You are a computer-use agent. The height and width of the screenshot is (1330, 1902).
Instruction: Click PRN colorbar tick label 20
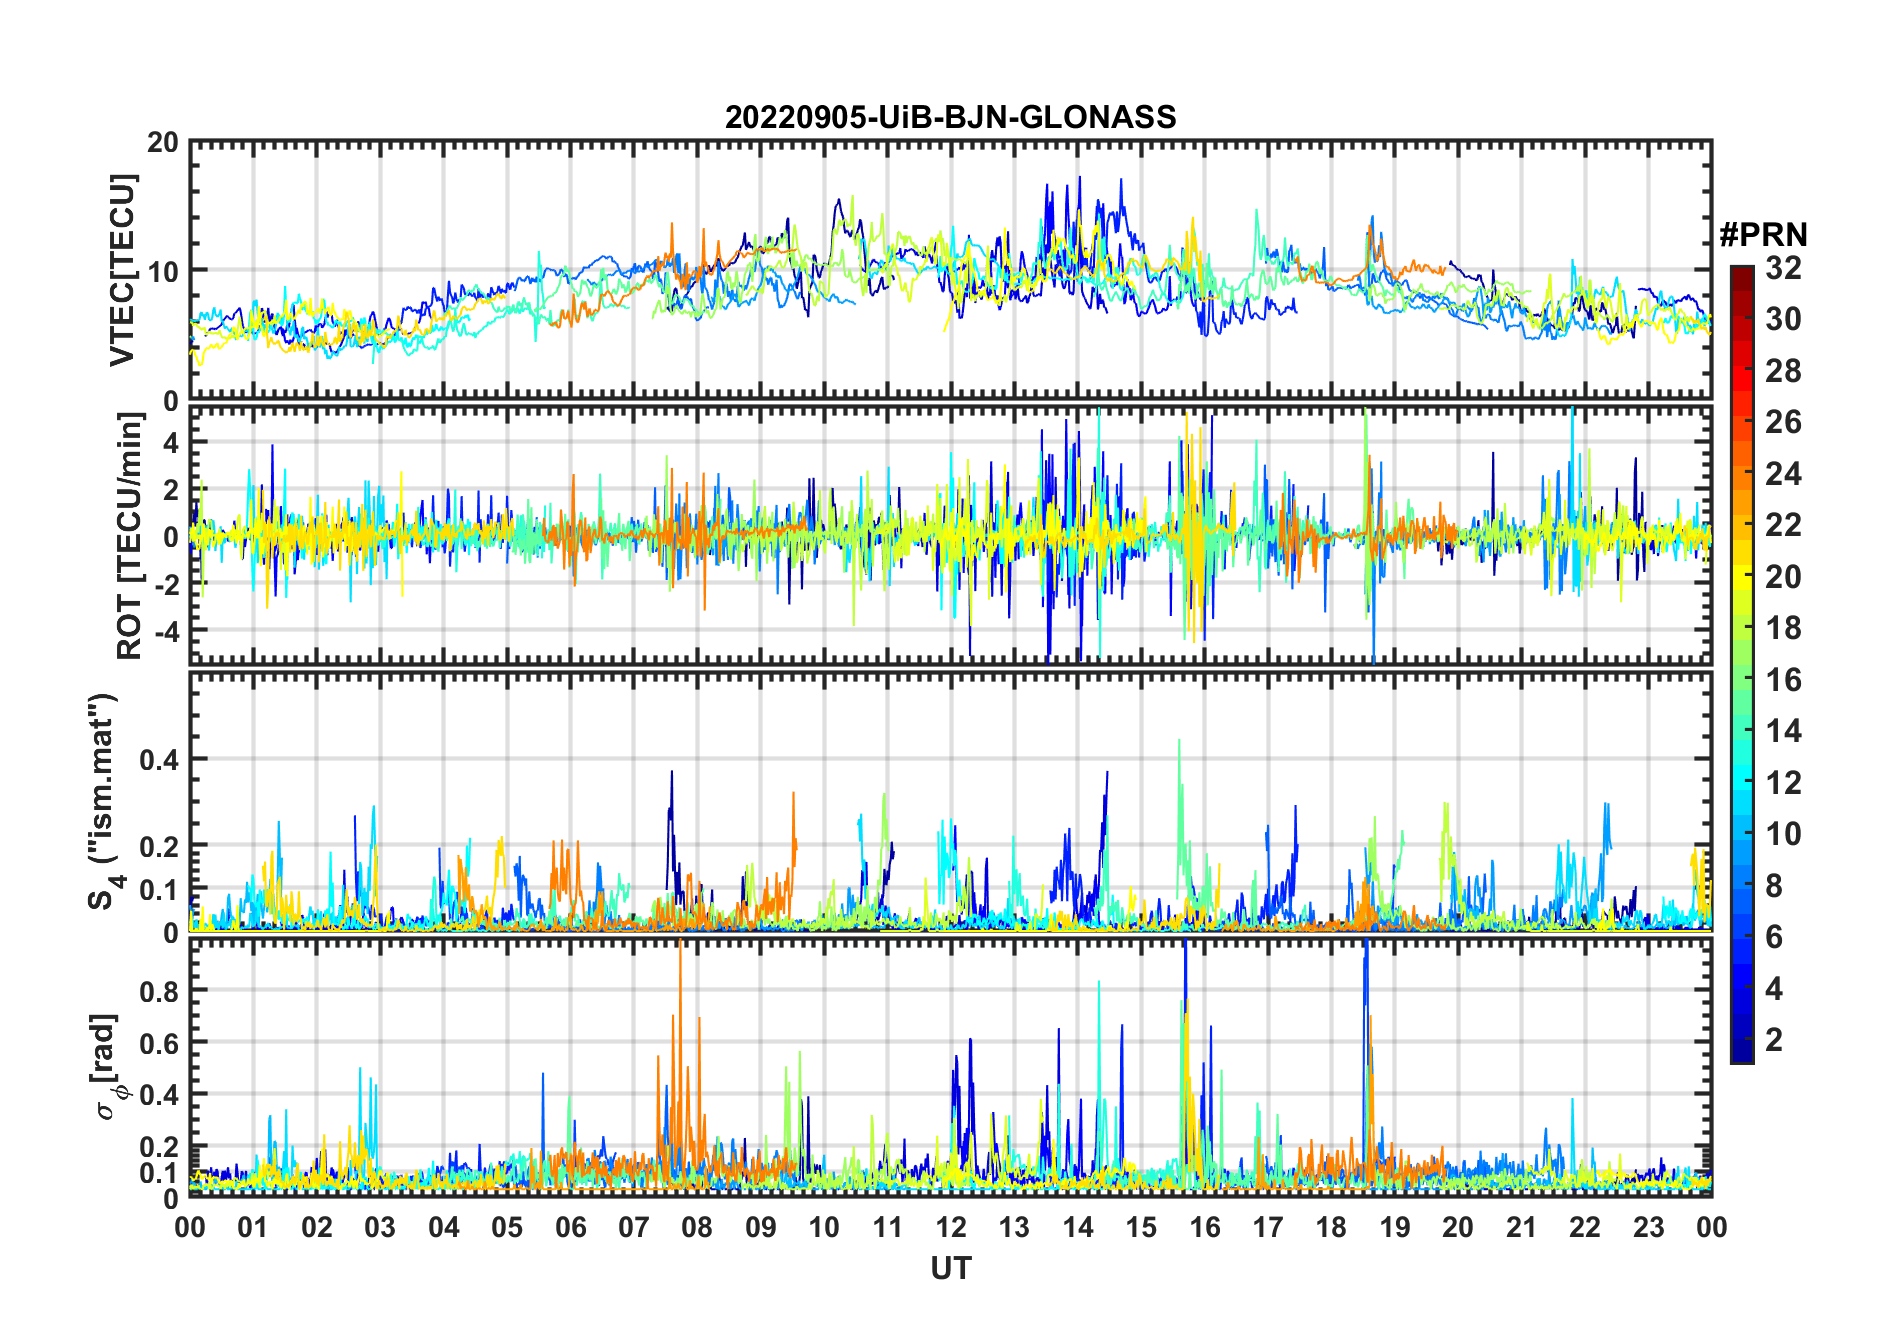1783,577
